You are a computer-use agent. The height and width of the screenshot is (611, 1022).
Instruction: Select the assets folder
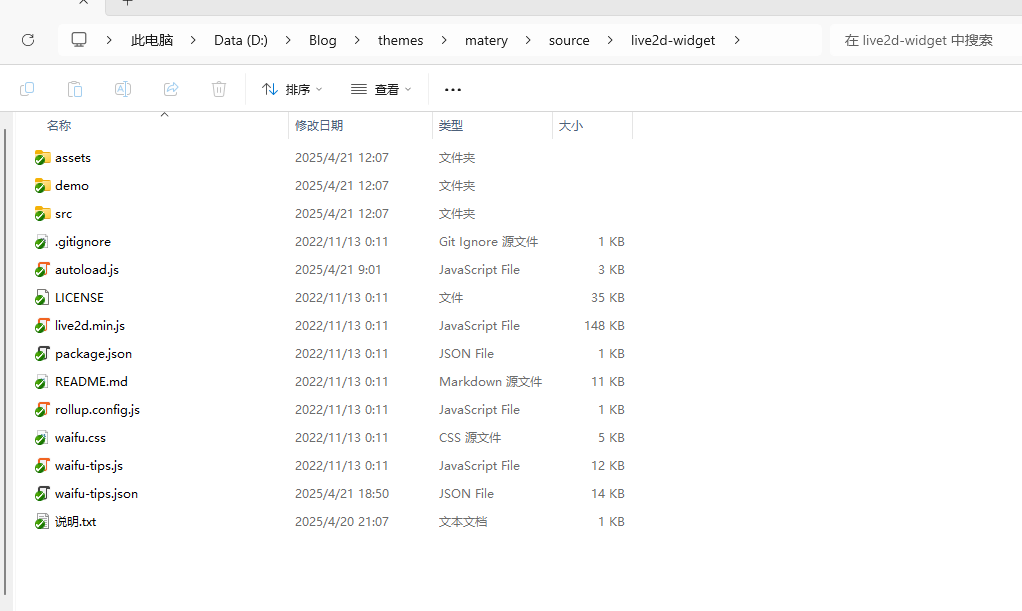73,158
